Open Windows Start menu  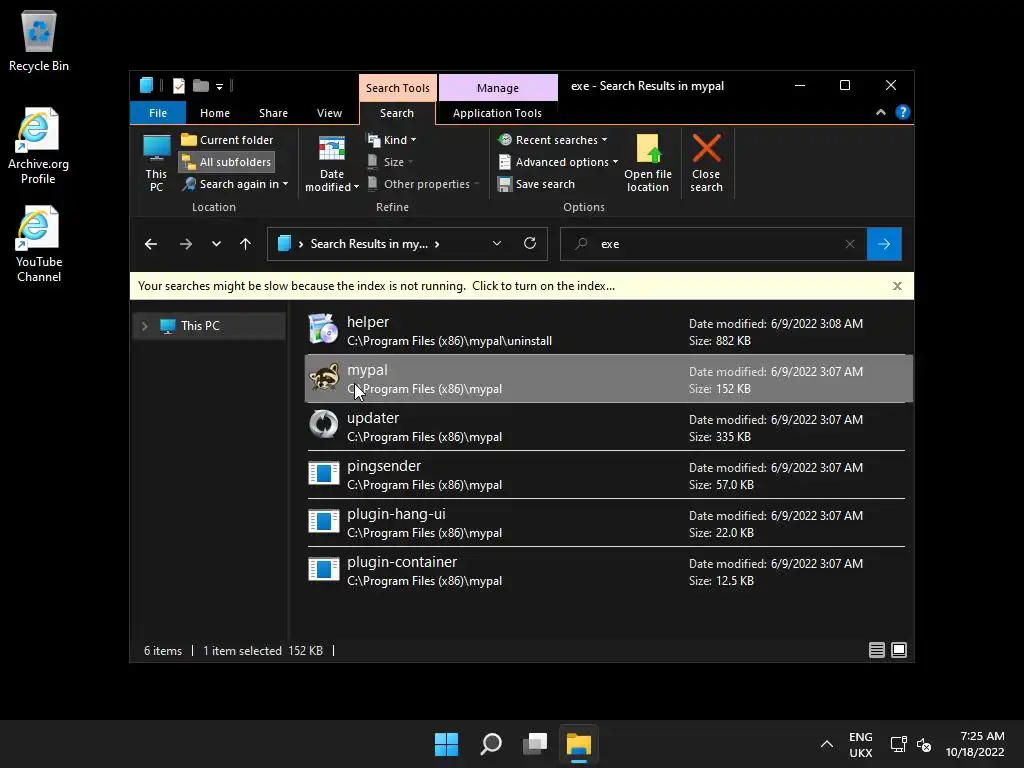click(447, 744)
